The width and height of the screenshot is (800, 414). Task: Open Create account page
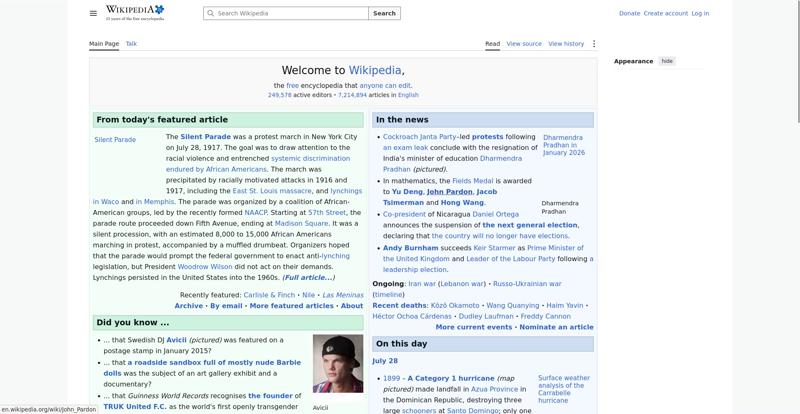pos(665,13)
